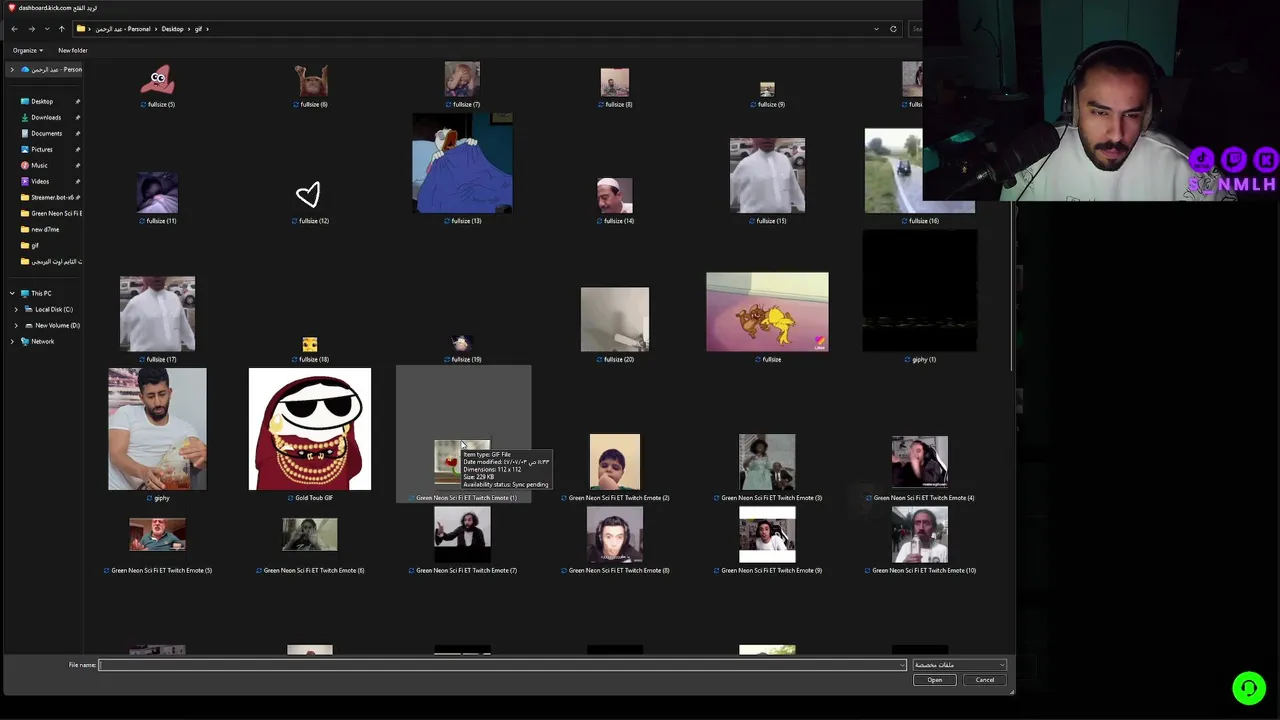1280x720 pixels.
Task: Select the fullsize (11) gif thumbnail
Action: pos(158,193)
